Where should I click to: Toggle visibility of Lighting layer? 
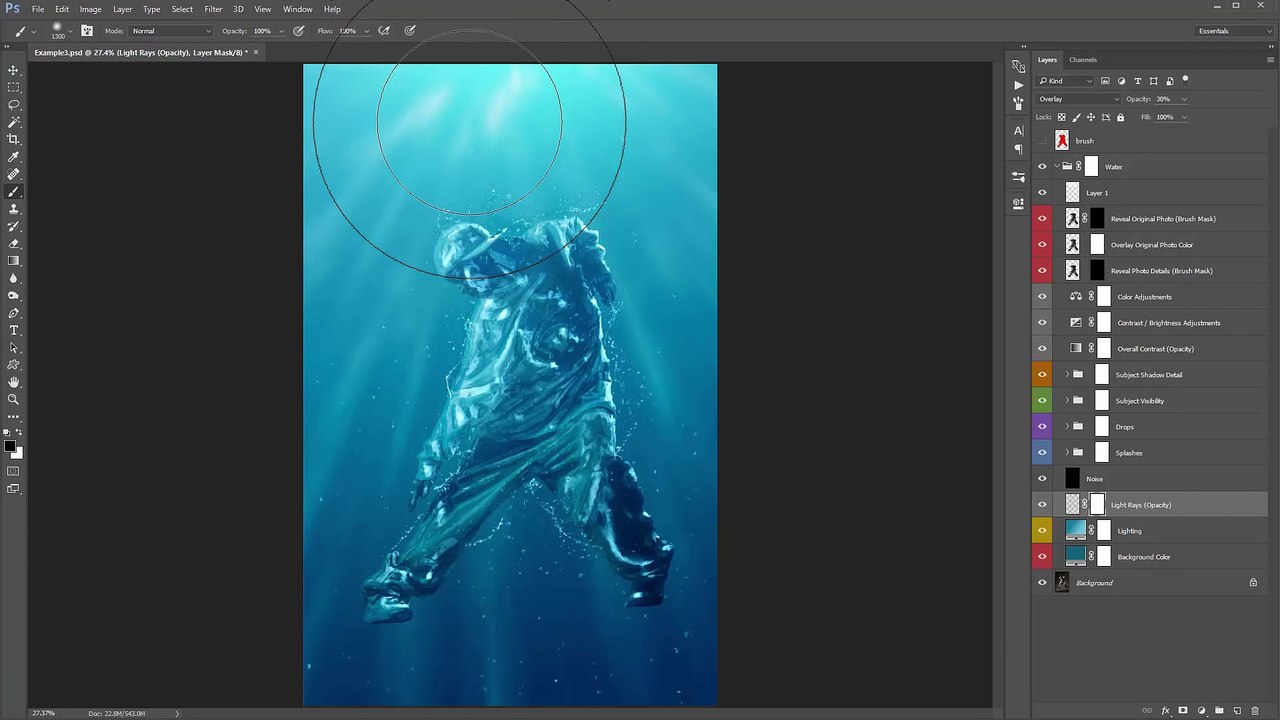click(1042, 531)
